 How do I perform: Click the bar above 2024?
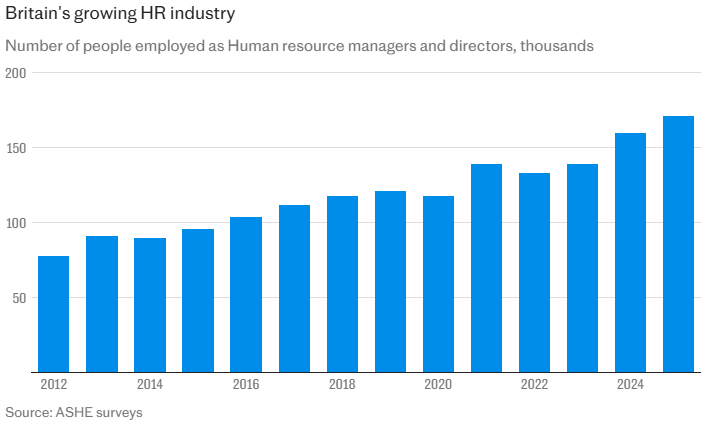point(630,253)
